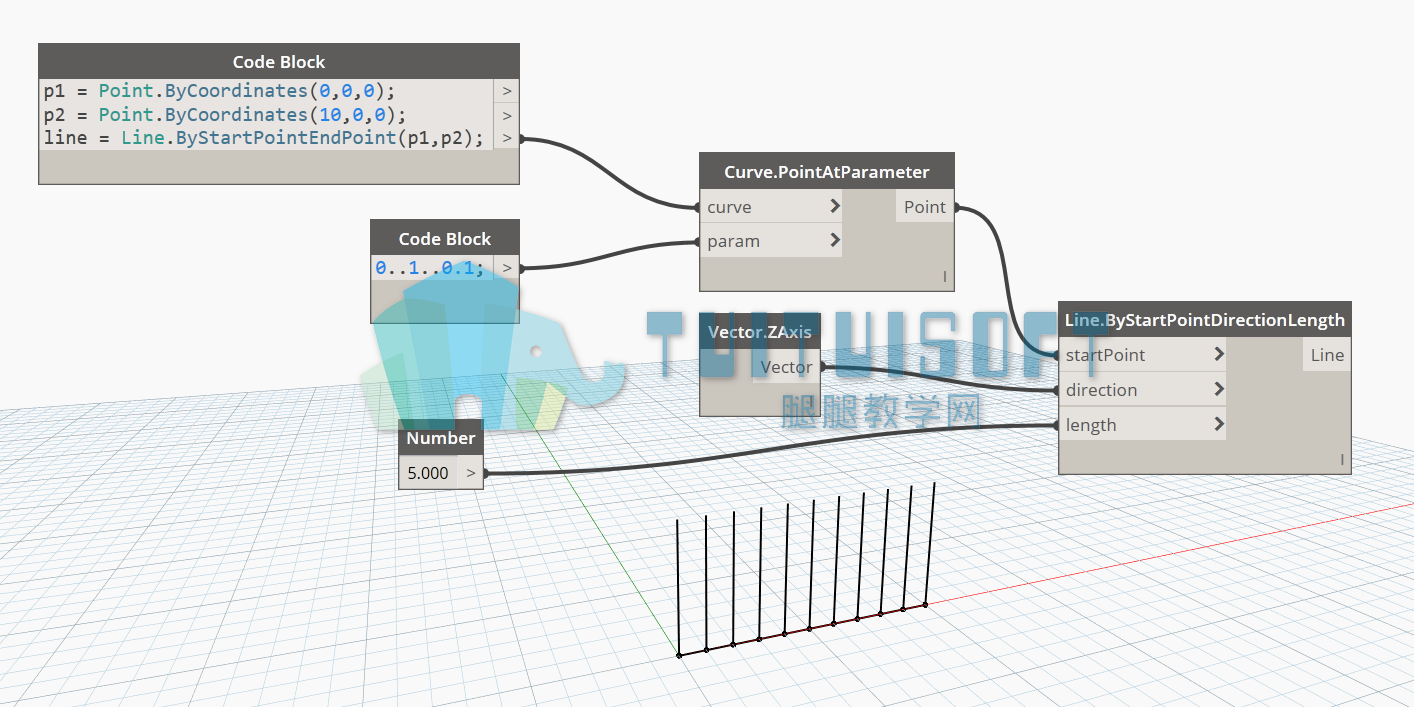Screen dimensions: 1414x707
Task: Expand the chevron beside the curve input
Action: click(x=834, y=207)
